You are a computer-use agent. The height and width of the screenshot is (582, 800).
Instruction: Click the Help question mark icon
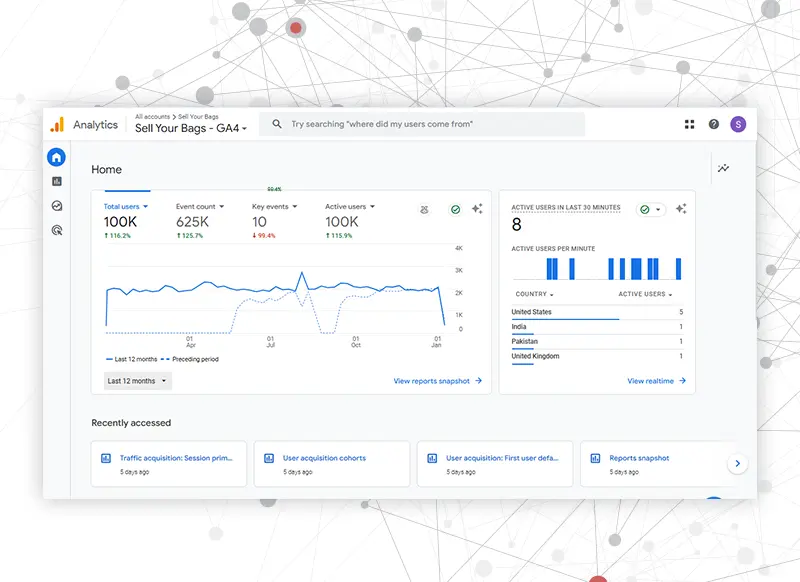tap(713, 124)
